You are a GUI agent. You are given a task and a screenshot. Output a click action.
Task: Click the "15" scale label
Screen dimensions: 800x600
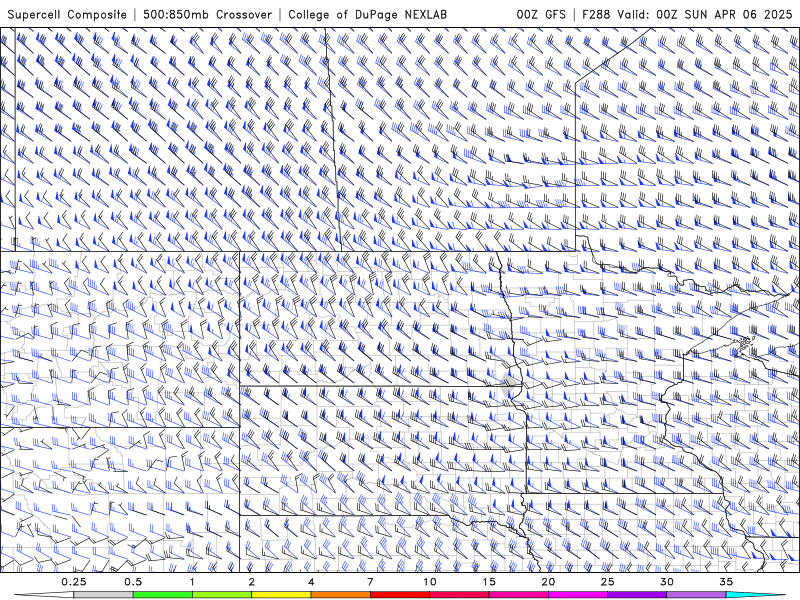pos(489,582)
